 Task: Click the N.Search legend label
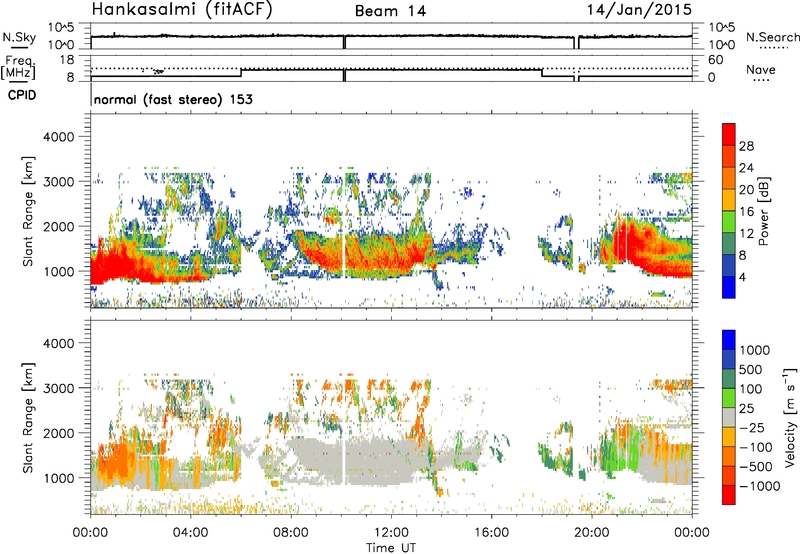(x=772, y=37)
